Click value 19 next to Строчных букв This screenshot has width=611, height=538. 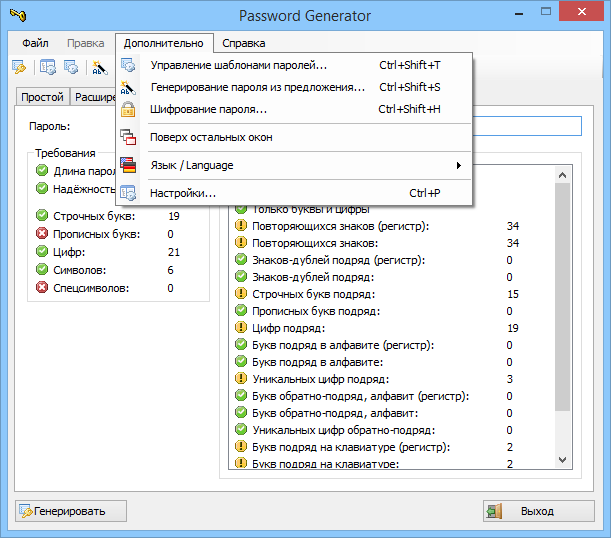point(174,216)
